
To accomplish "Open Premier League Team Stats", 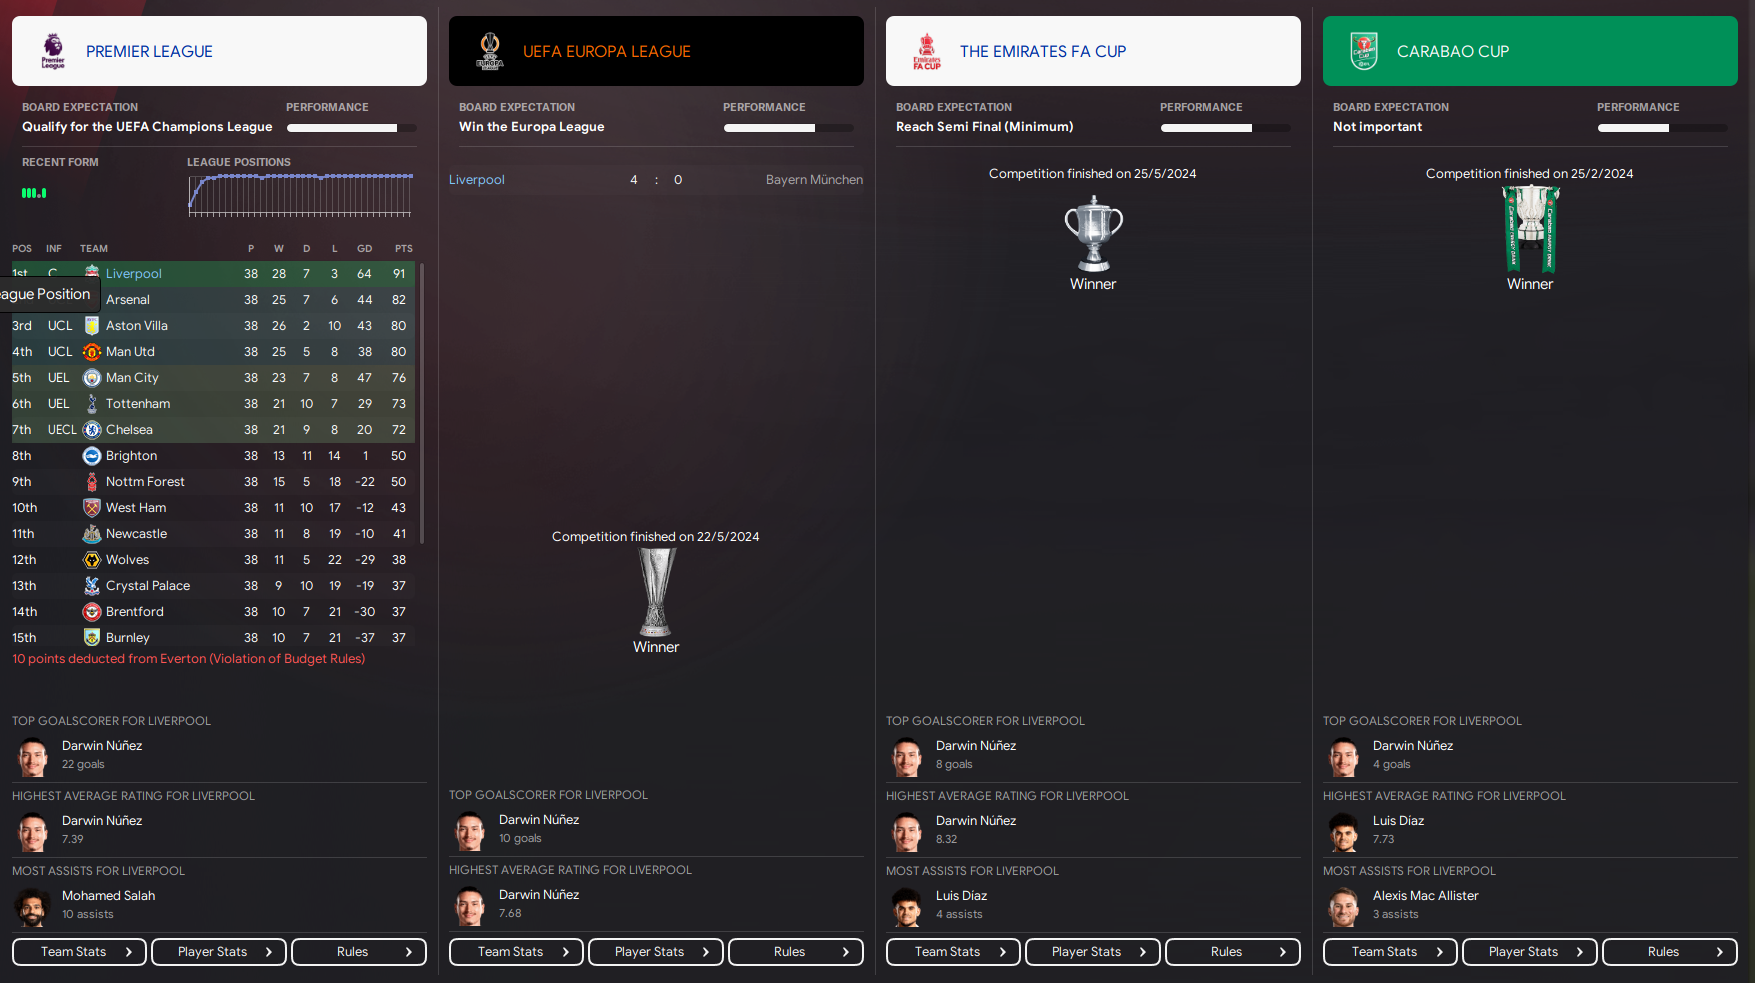I will tap(79, 952).
